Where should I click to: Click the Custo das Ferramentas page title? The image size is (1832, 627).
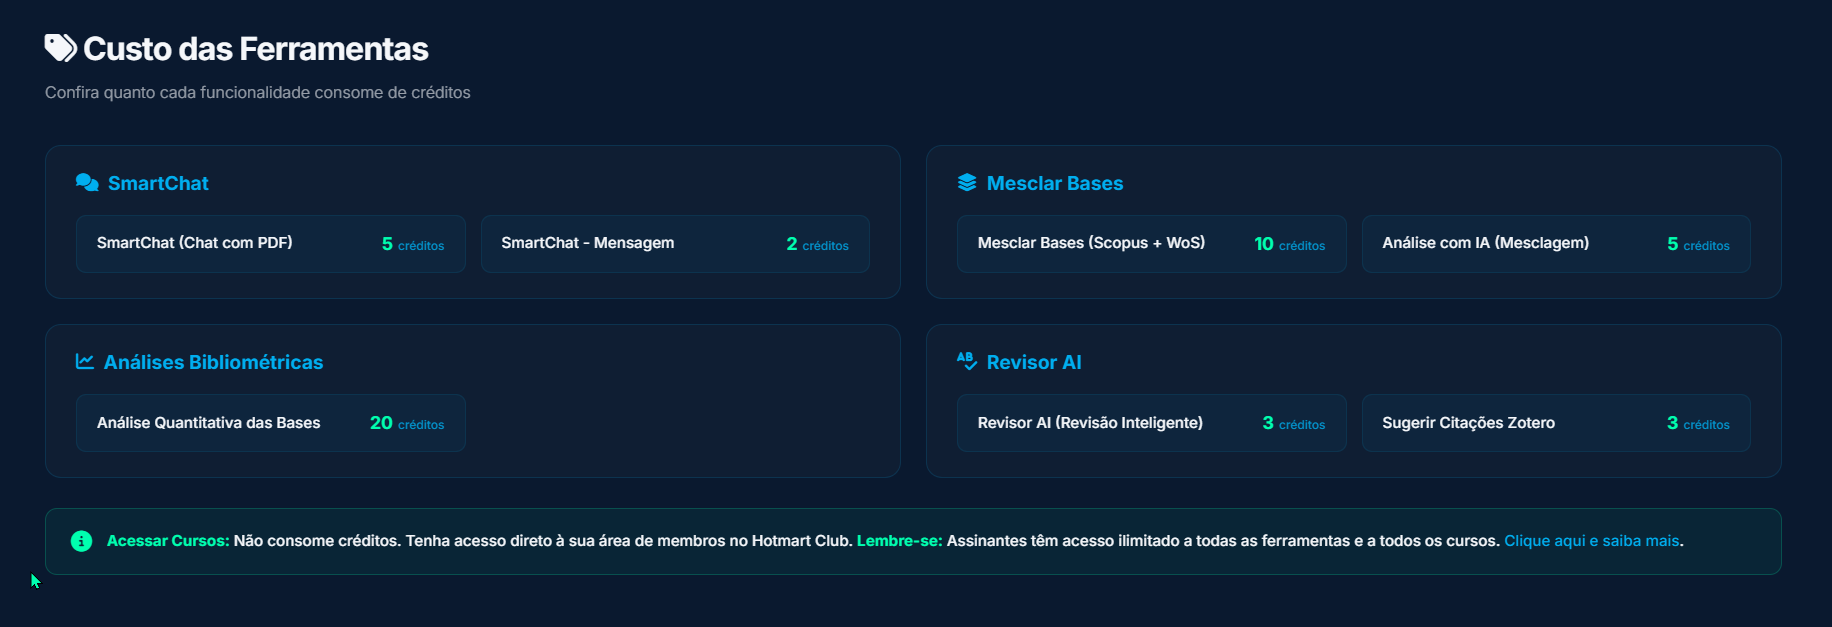[255, 49]
